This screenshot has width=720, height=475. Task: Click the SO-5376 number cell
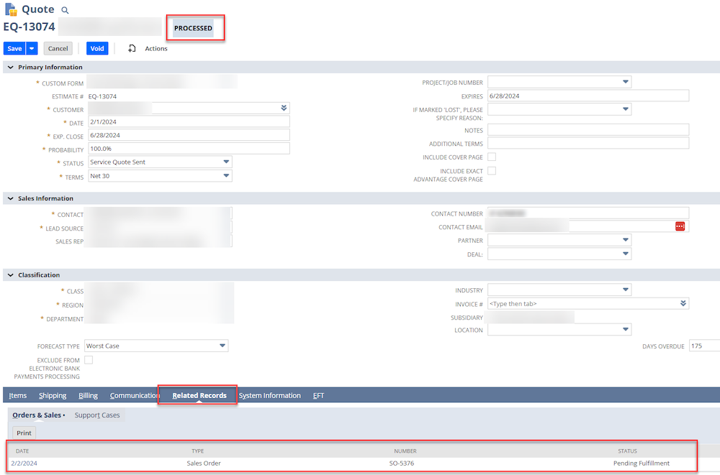pyautogui.click(x=401, y=464)
